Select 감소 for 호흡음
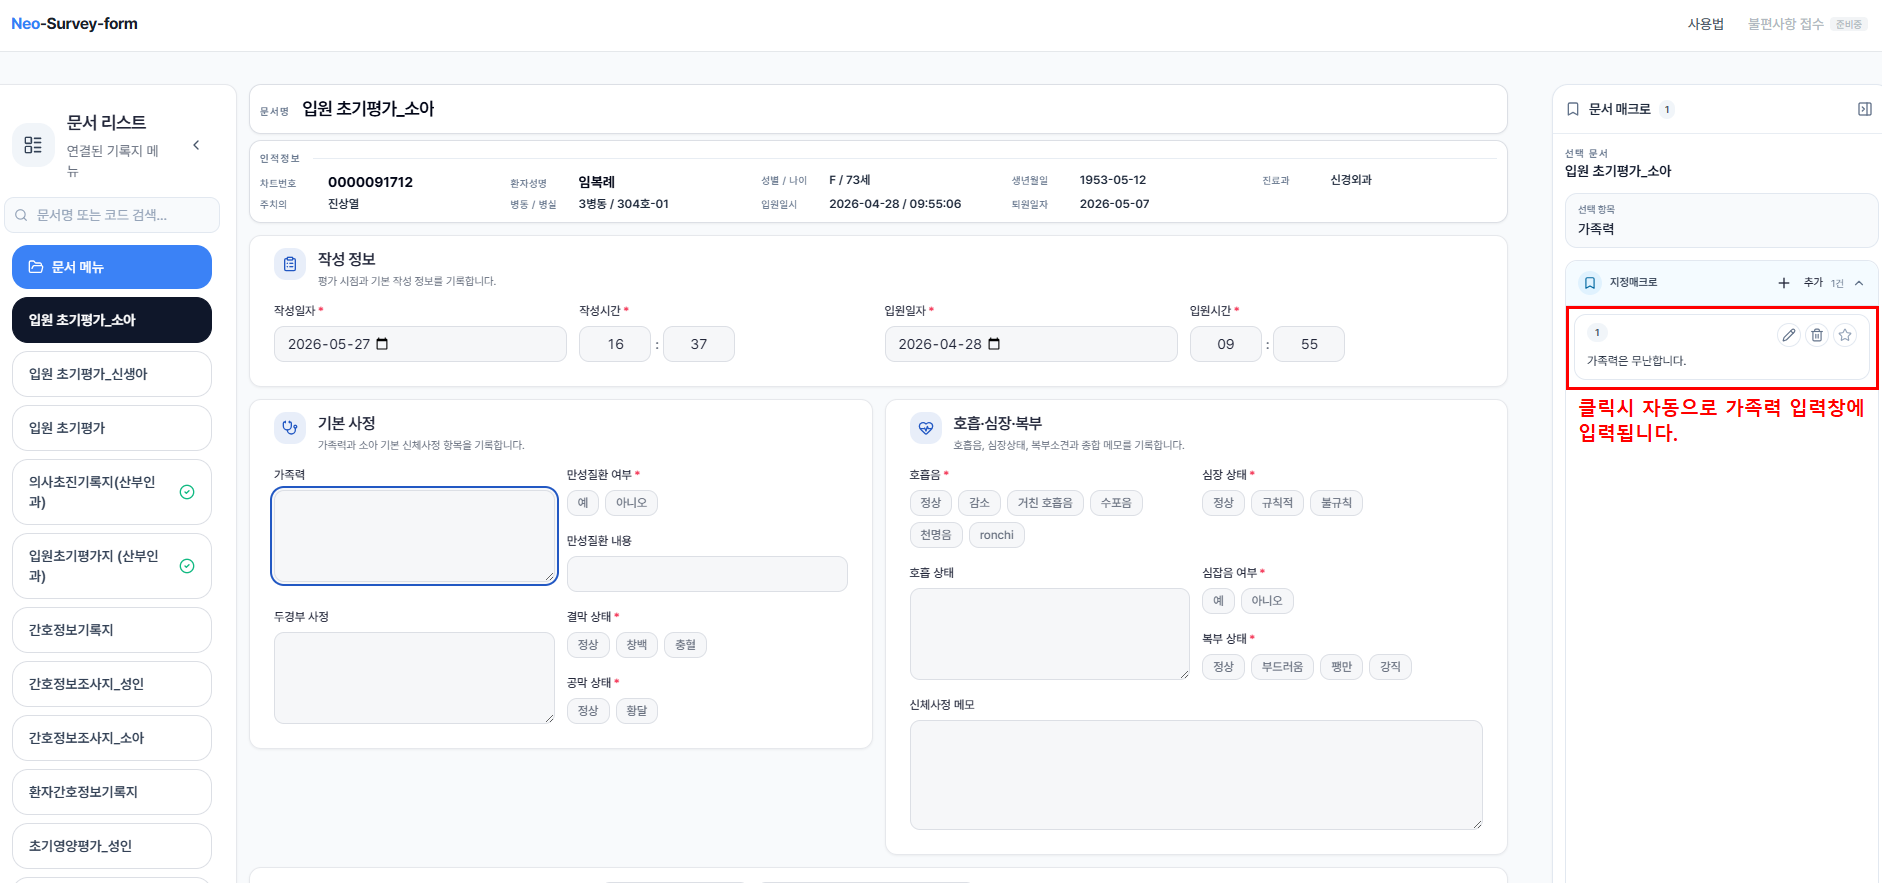The height and width of the screenshot is (883, 1882). (x=980, y=503)
